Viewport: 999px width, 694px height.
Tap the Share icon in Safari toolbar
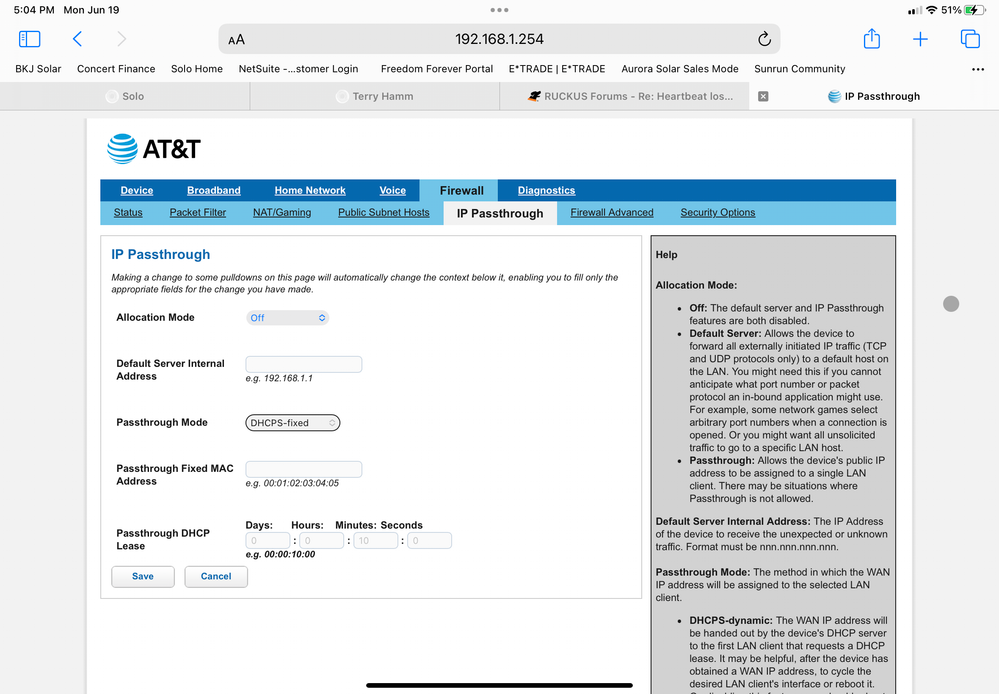point(871,39)
